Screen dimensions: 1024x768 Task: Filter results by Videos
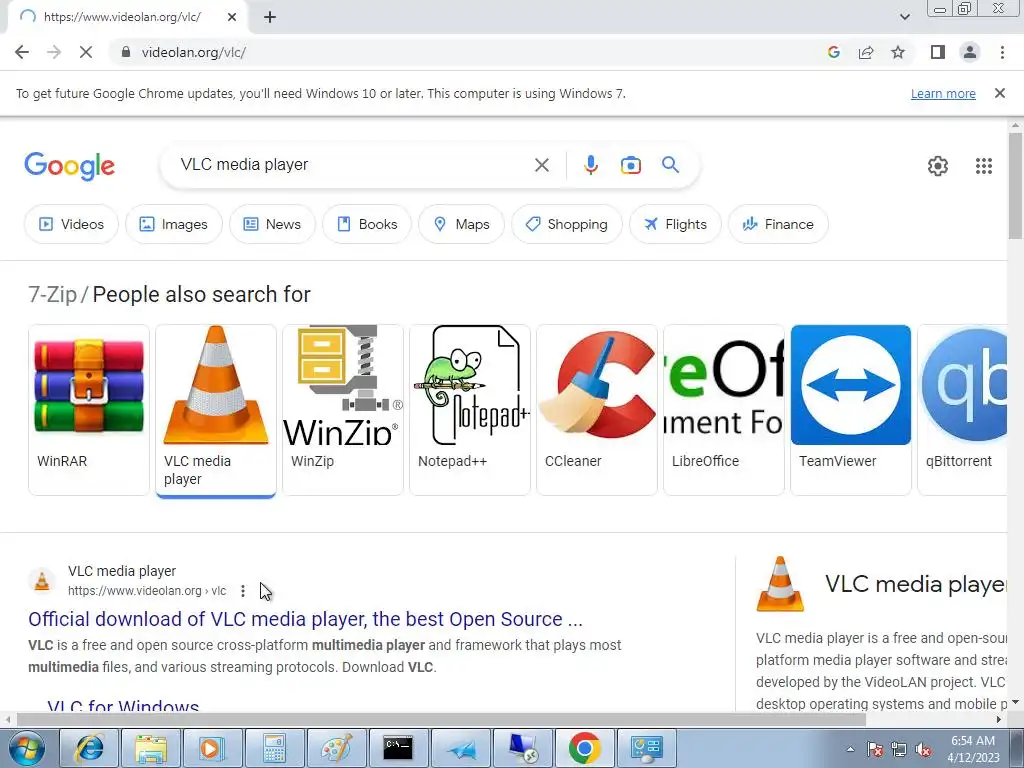pos(71,224)
